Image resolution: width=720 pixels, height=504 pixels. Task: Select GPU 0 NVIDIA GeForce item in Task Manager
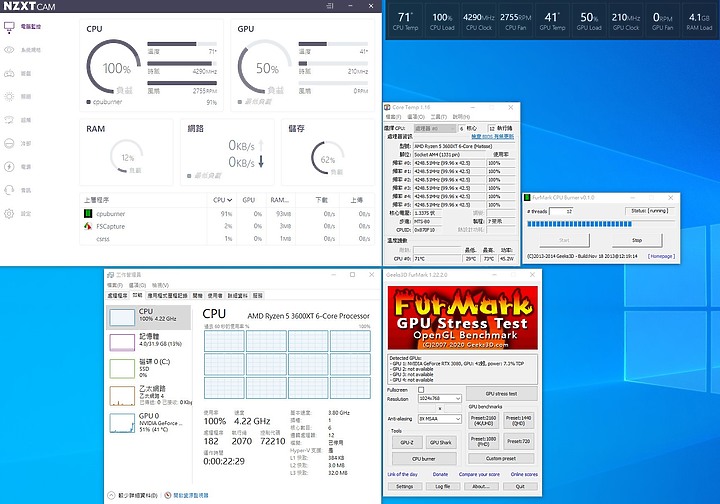point(149,422)
